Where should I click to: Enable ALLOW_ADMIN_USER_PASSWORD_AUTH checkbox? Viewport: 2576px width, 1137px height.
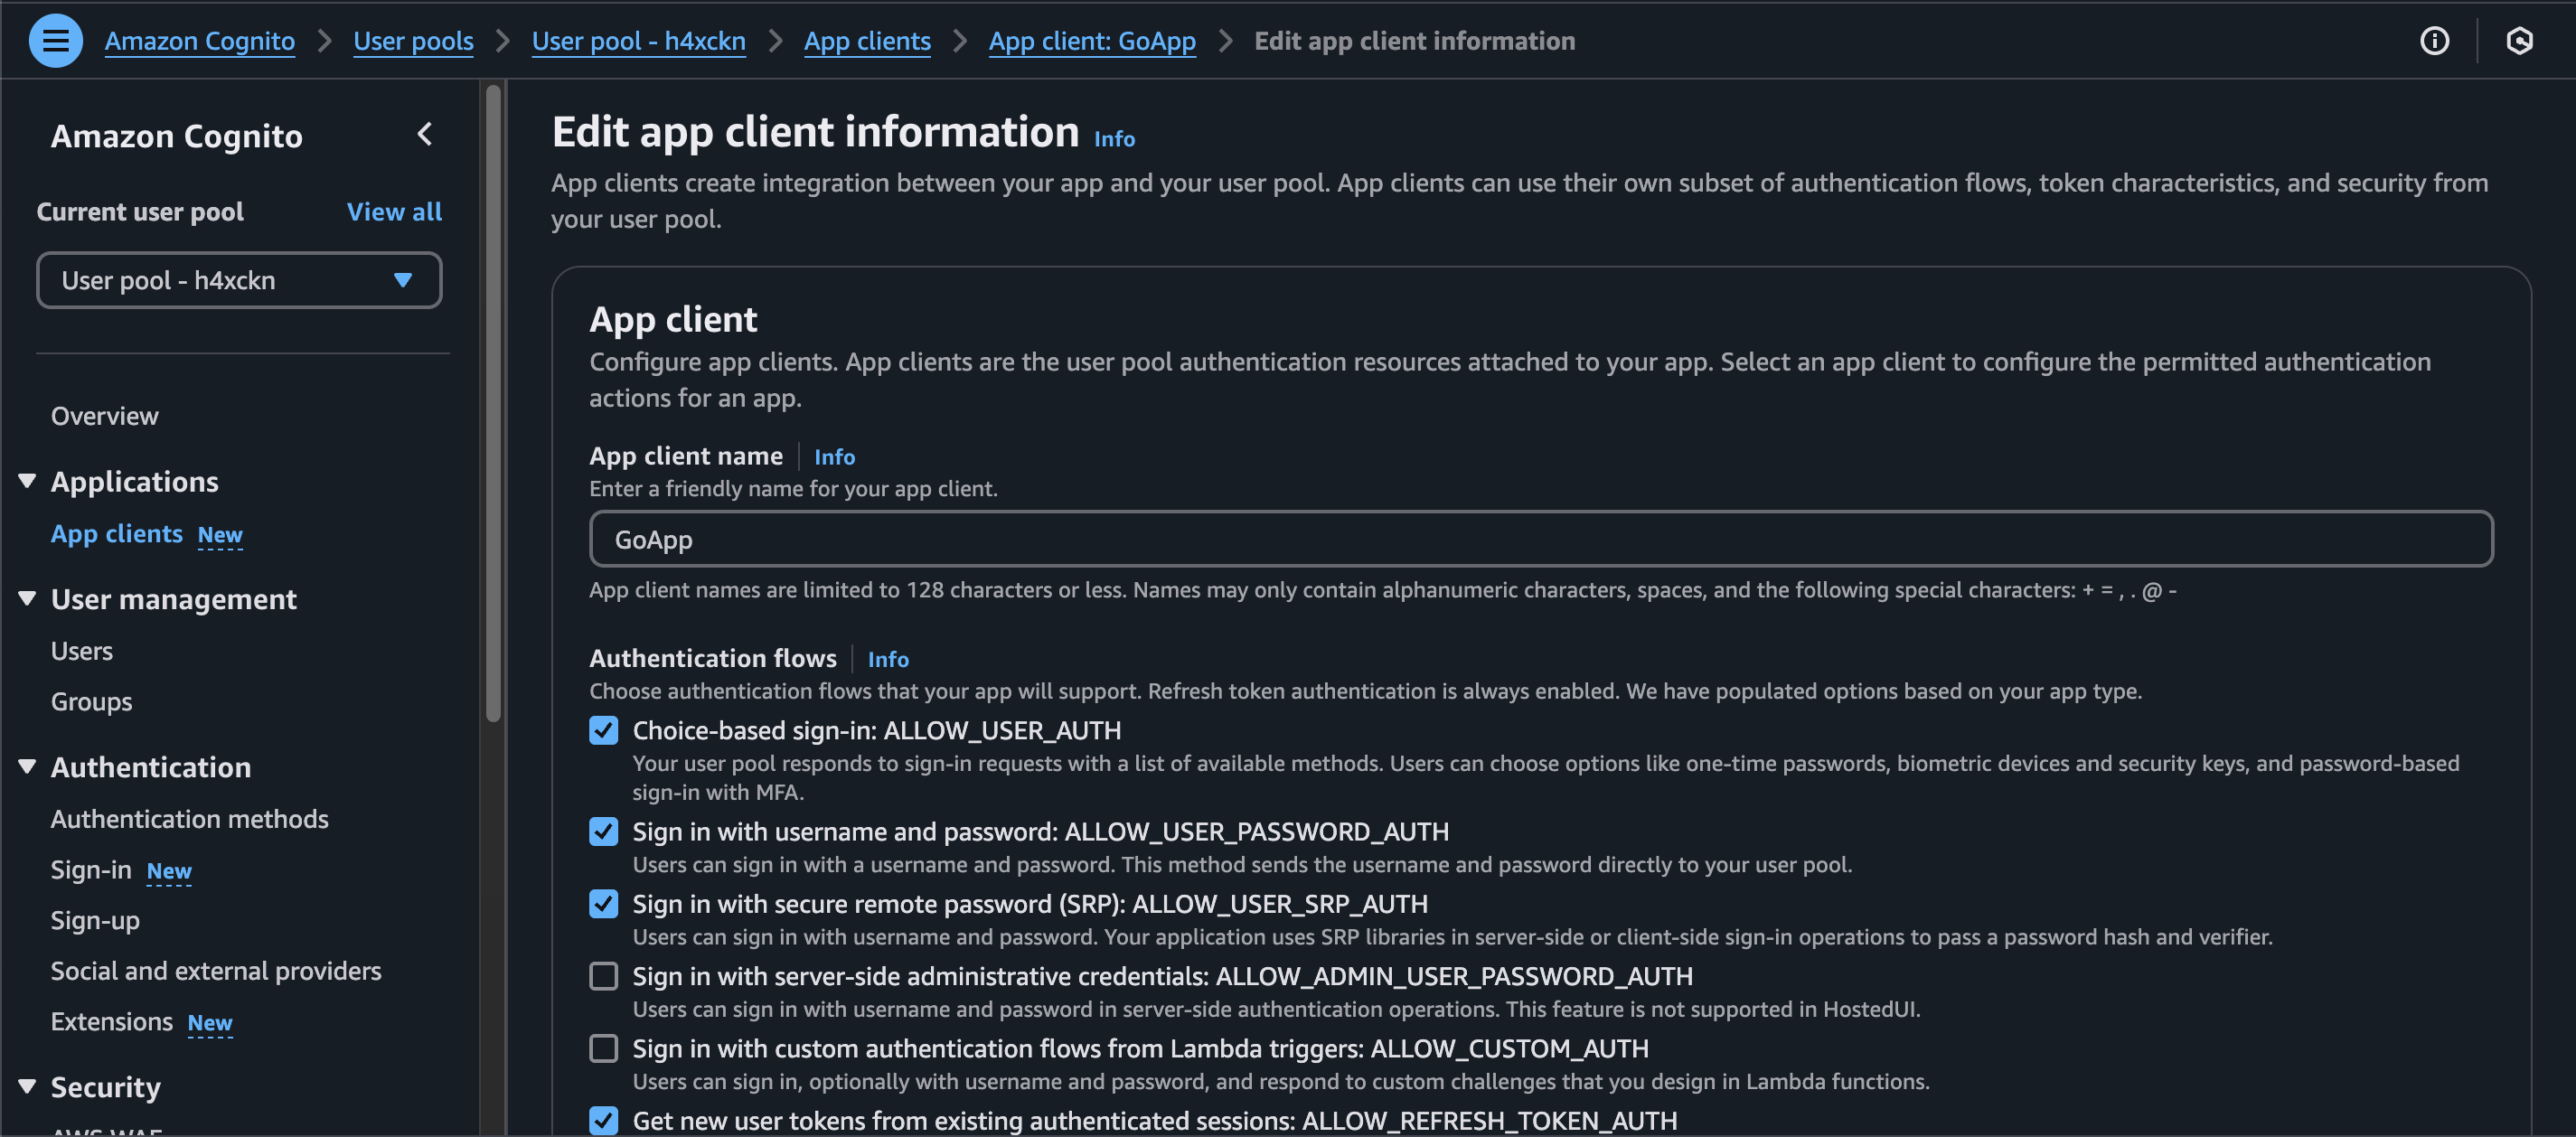[603, 976]
